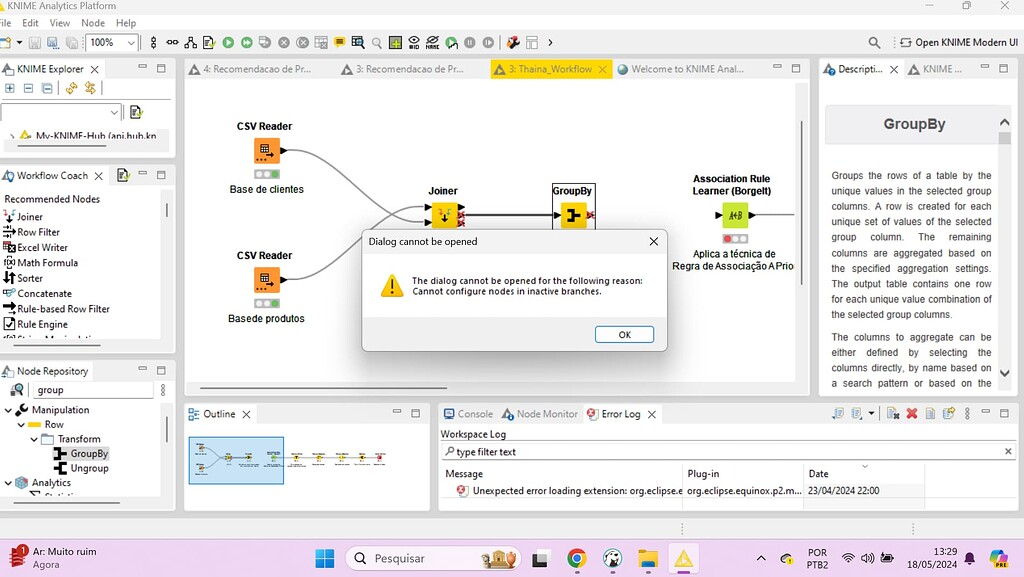1024x577 pixels.
Task: Expand all items in KNIME Explorer
Action: pyautogui.click(x=10, y=88)
